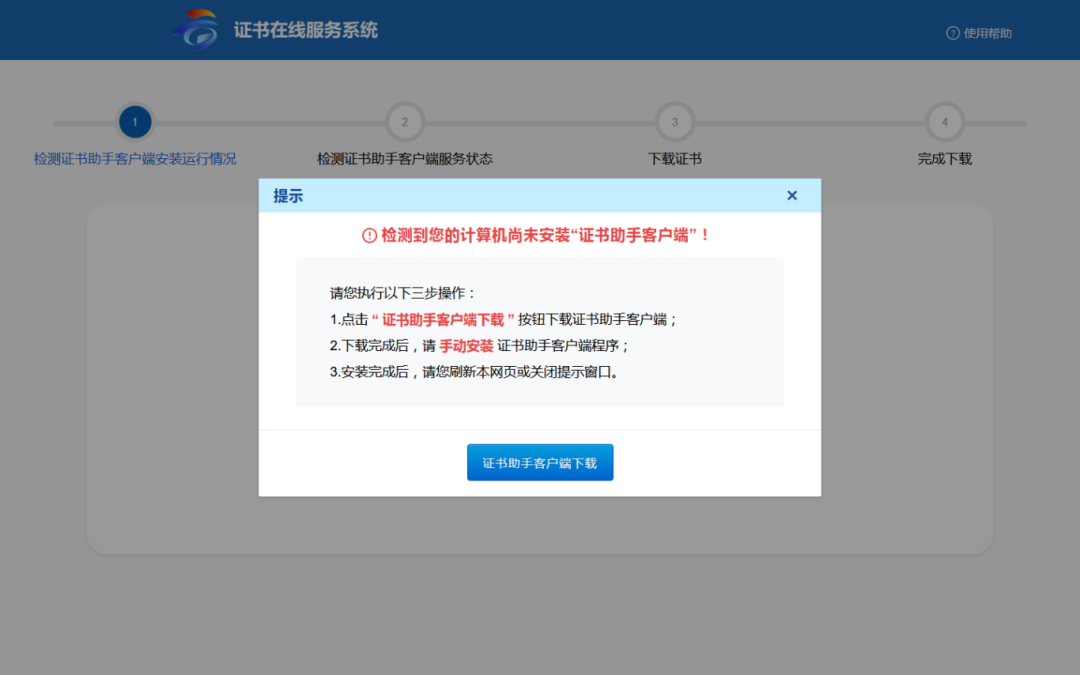This screenshot has width=1080, height=675.
Task: Select step circle 1 in the progress bar
Action: click(x=135, y=121)
